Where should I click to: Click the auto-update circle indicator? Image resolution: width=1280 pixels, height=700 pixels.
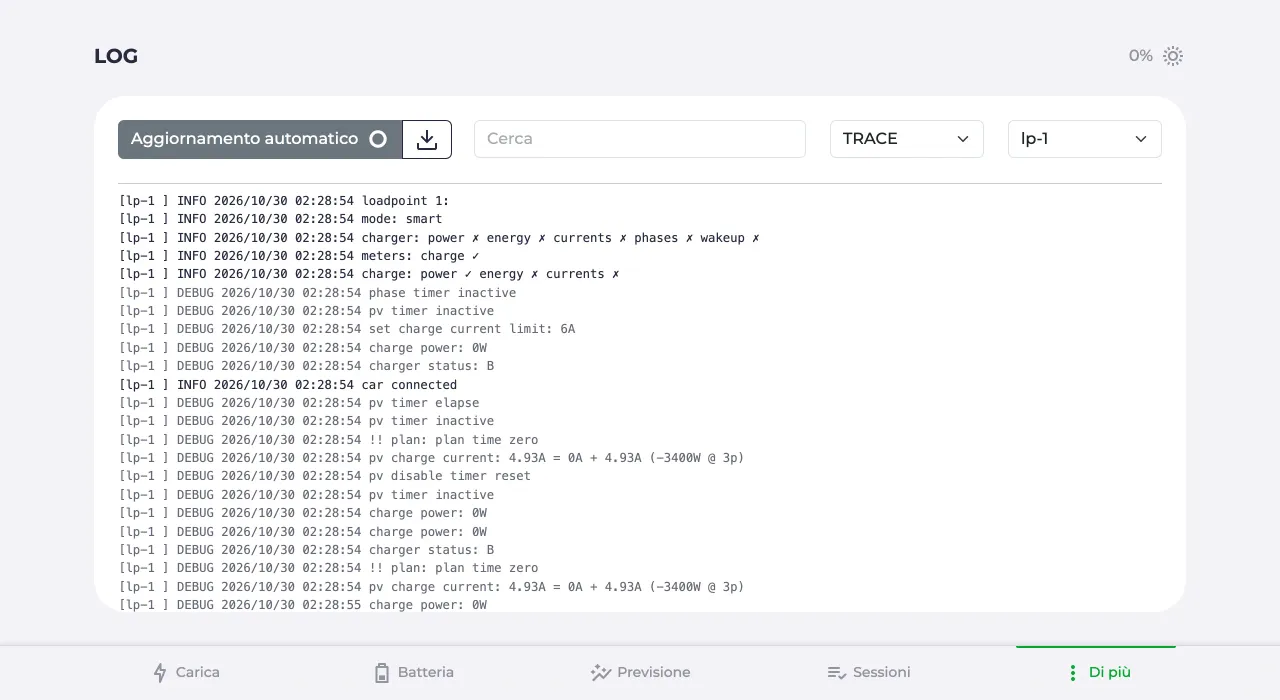(x=378, y=139)
